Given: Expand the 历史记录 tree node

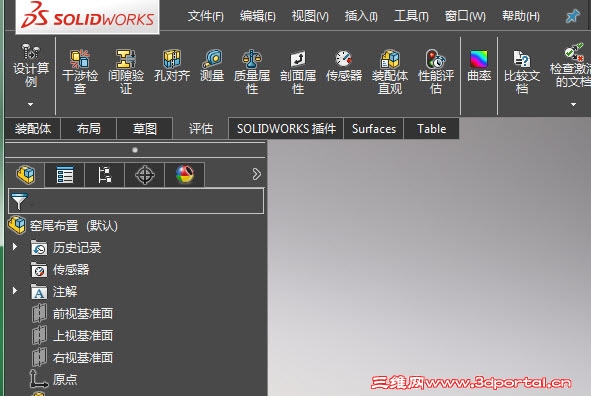Looking at the screenshot, I should [15, 247].
